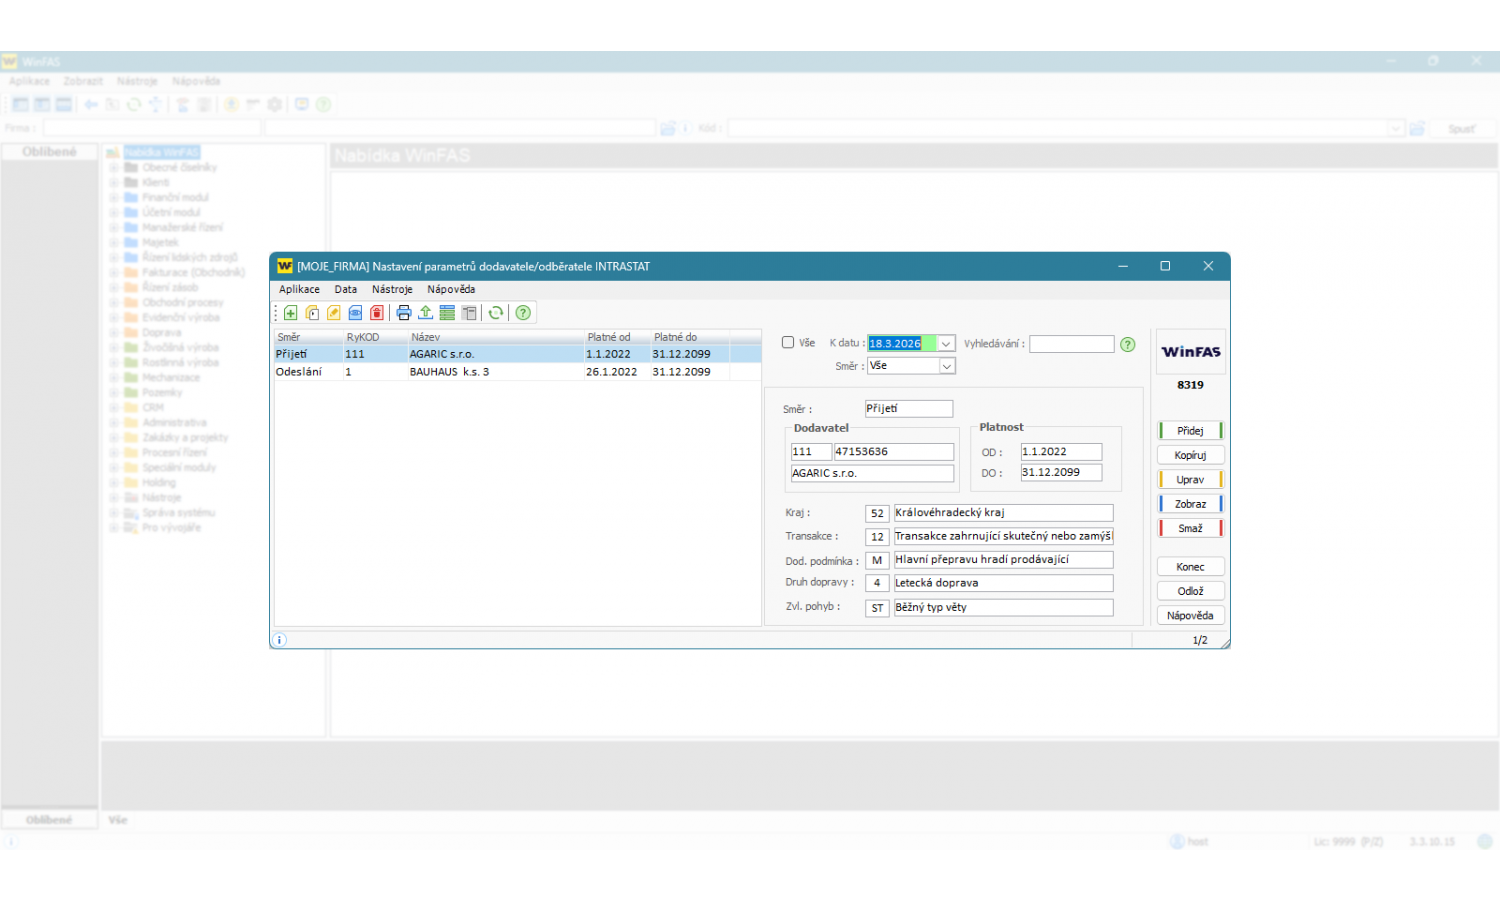
Task: Click the export upload toolbar icon
Action: [x=425, y=313]
